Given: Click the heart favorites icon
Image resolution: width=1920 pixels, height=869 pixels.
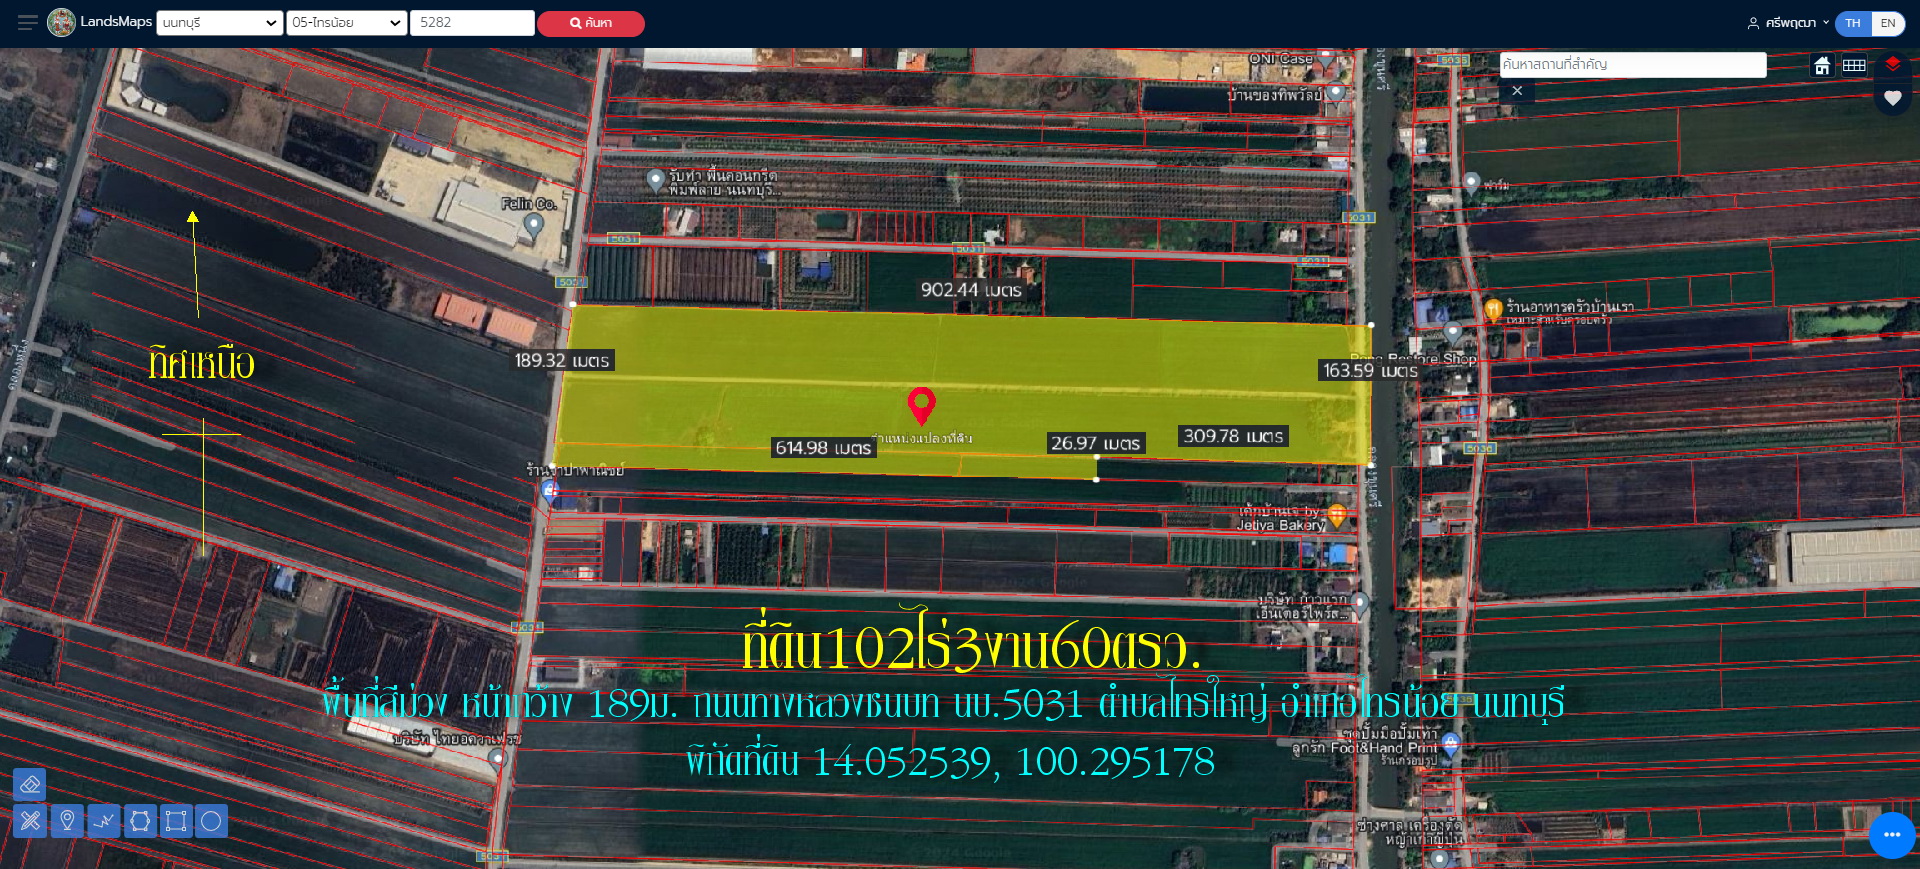Looking at the screenshot, I should 1893,98.
